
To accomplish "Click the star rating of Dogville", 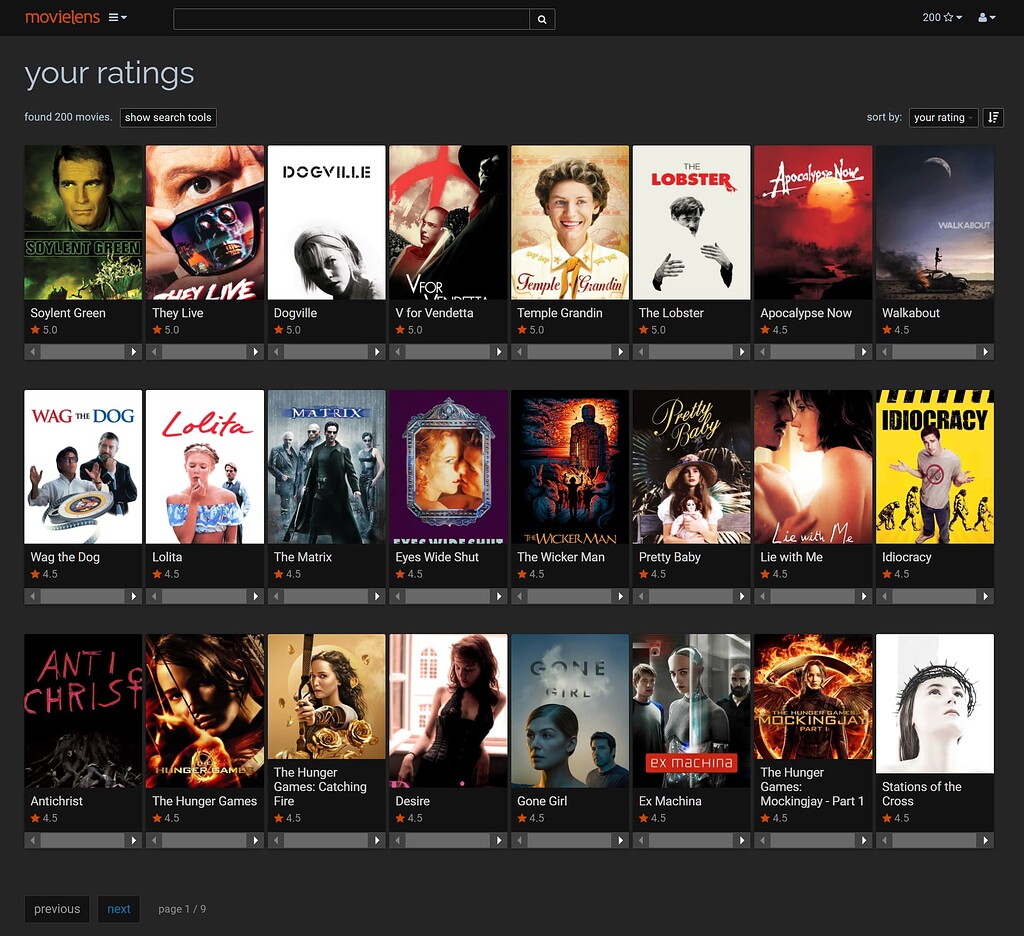I will click(287, 330).
